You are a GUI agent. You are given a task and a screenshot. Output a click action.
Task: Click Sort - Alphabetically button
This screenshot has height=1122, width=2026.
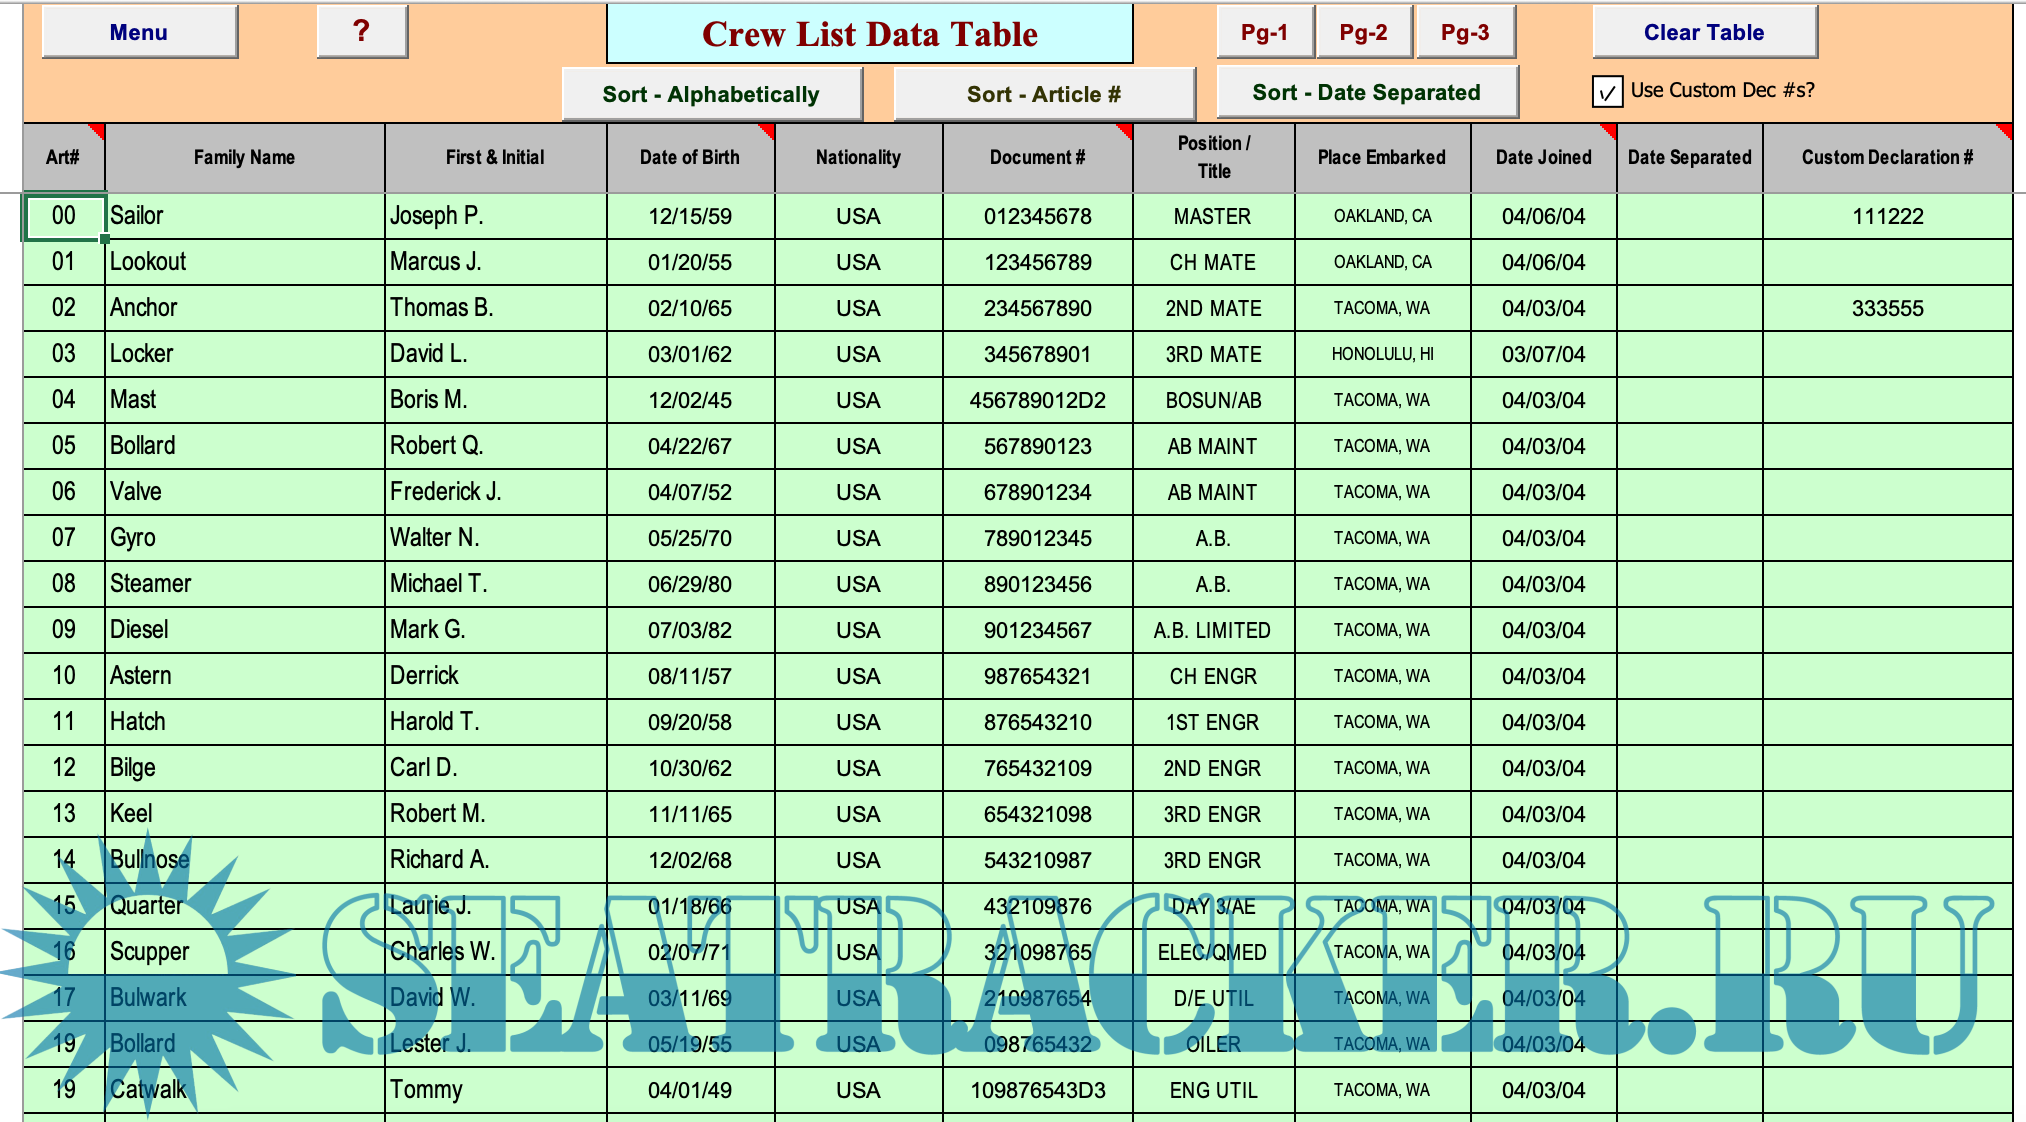(x=711, y=94)
